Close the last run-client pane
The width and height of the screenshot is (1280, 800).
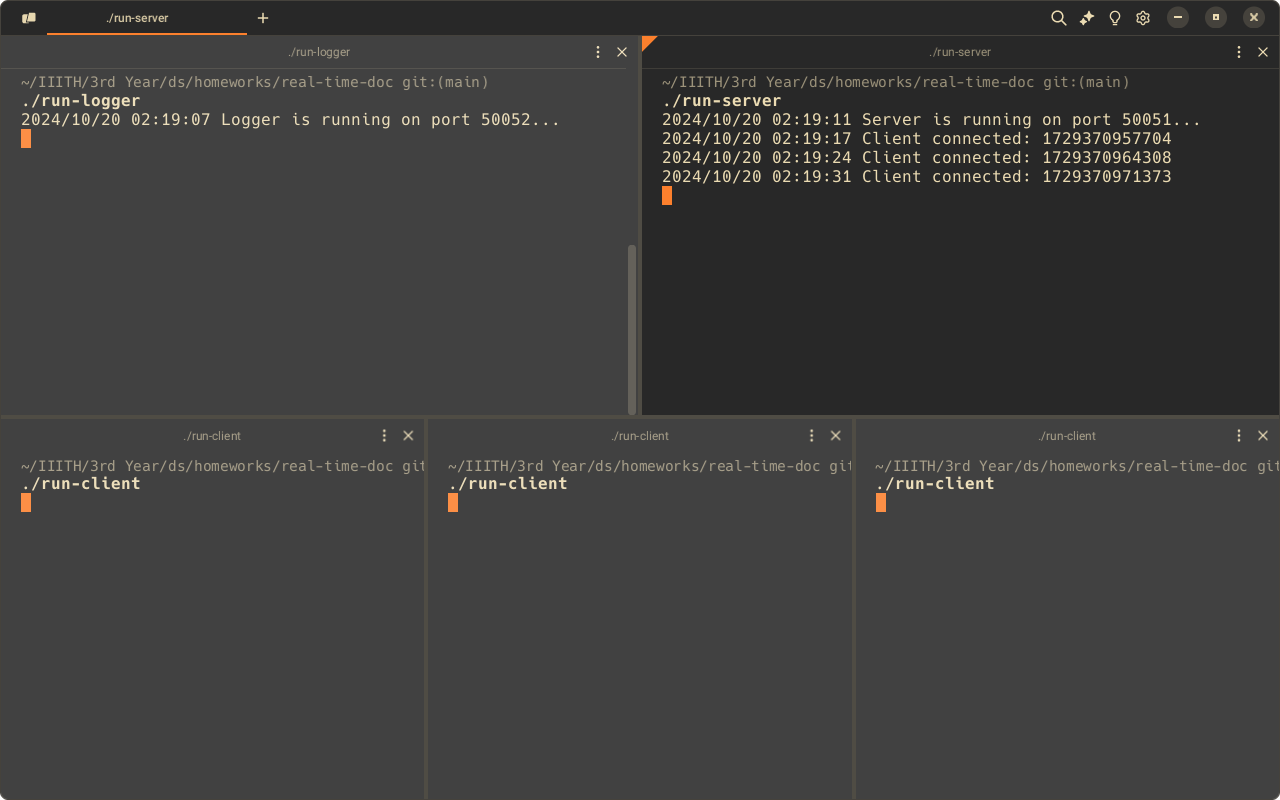click(1263, 436)
